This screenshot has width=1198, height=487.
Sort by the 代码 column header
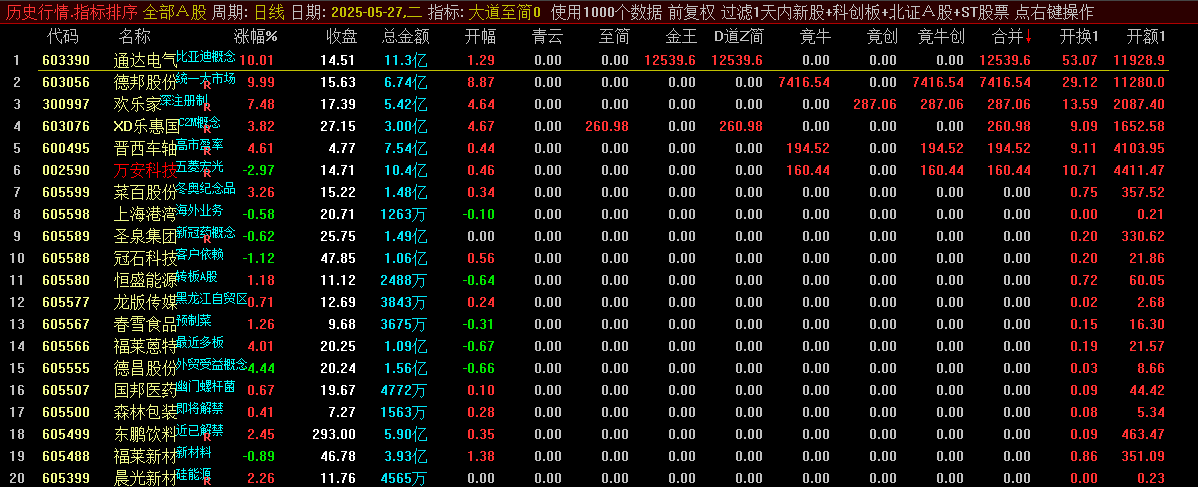point(62,36)
